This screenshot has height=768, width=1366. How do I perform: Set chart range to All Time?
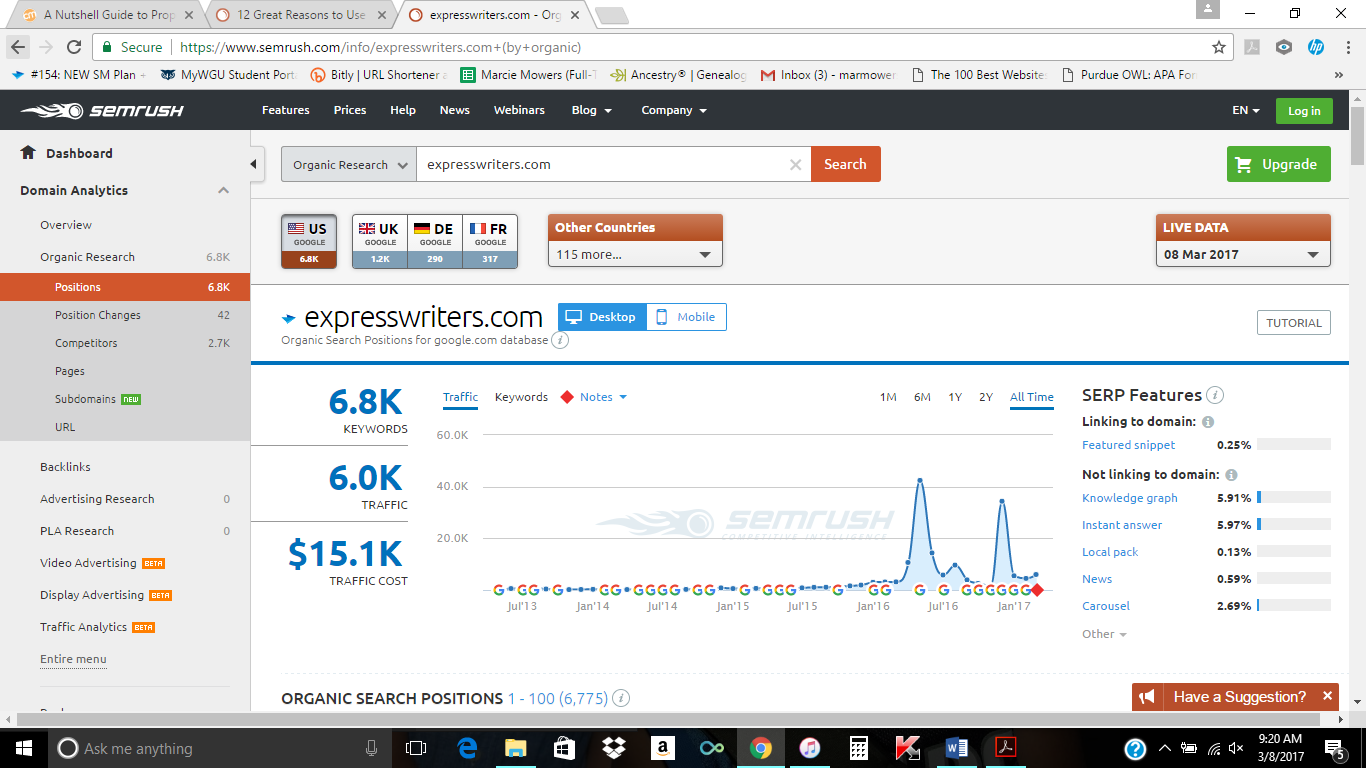[x=1032, y=397]
